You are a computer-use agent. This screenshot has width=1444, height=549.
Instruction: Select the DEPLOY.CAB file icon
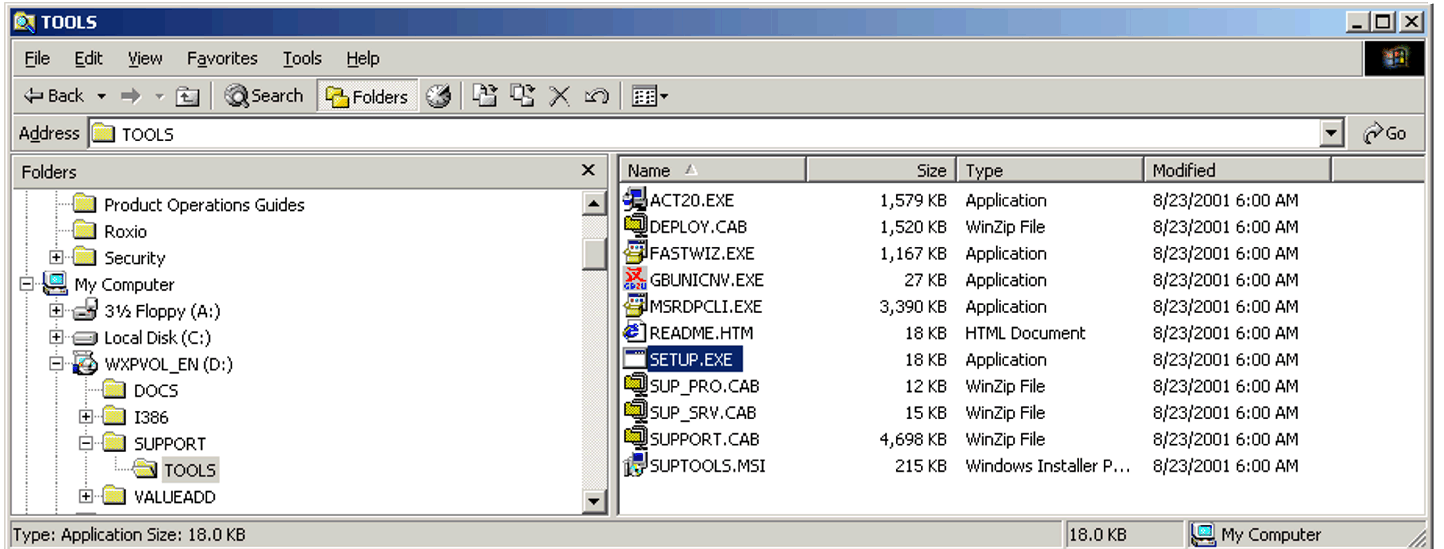(635, 226)
